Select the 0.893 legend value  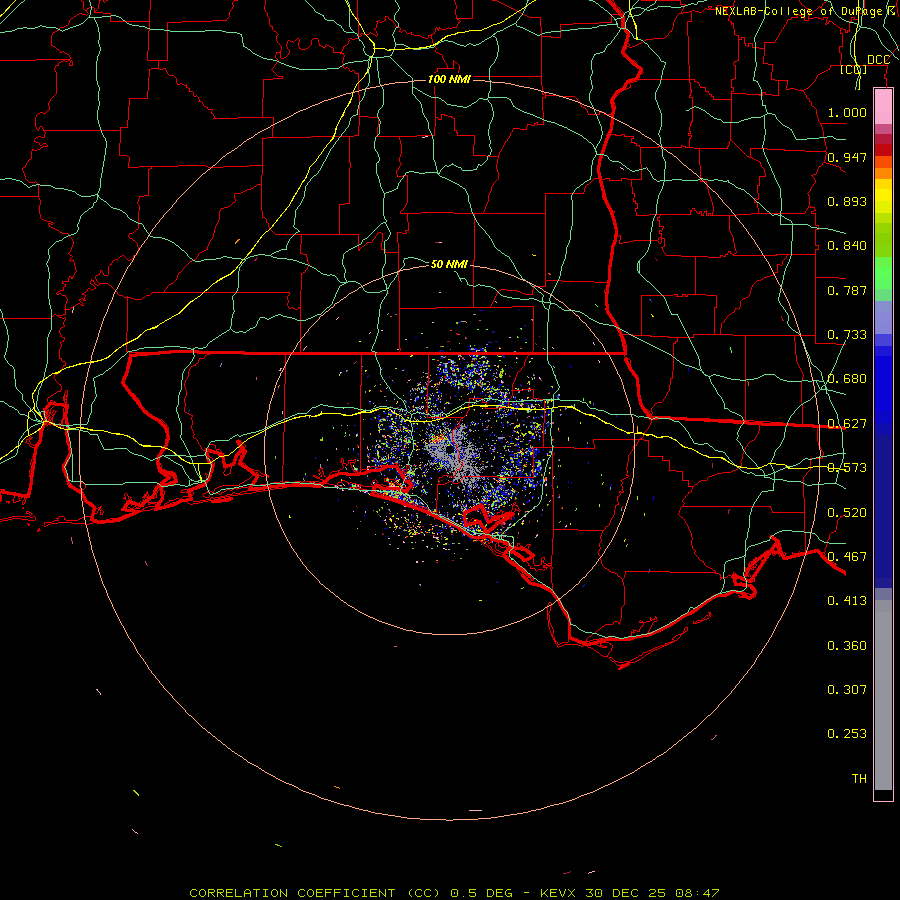click(847, 201)
